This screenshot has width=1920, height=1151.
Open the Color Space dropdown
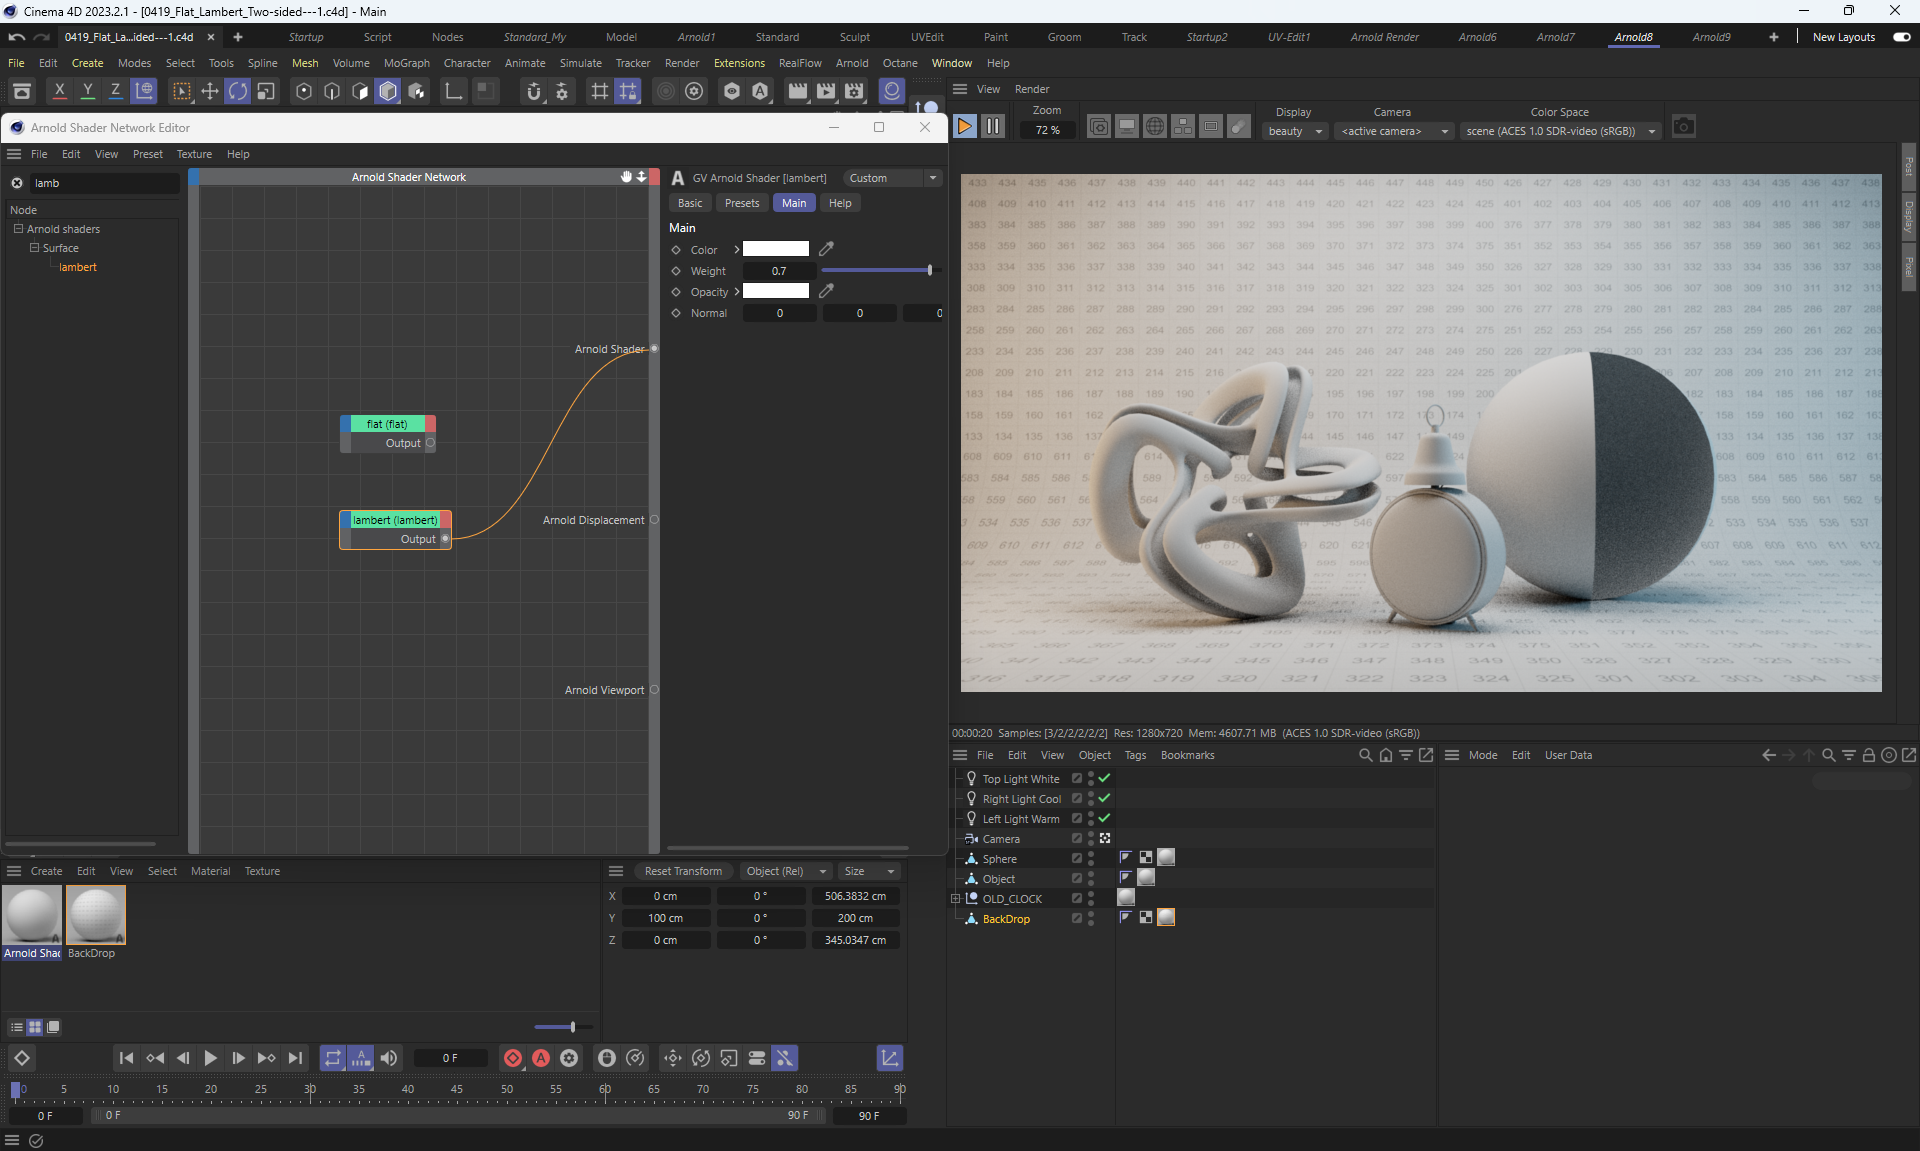(x=1559, y=131)
